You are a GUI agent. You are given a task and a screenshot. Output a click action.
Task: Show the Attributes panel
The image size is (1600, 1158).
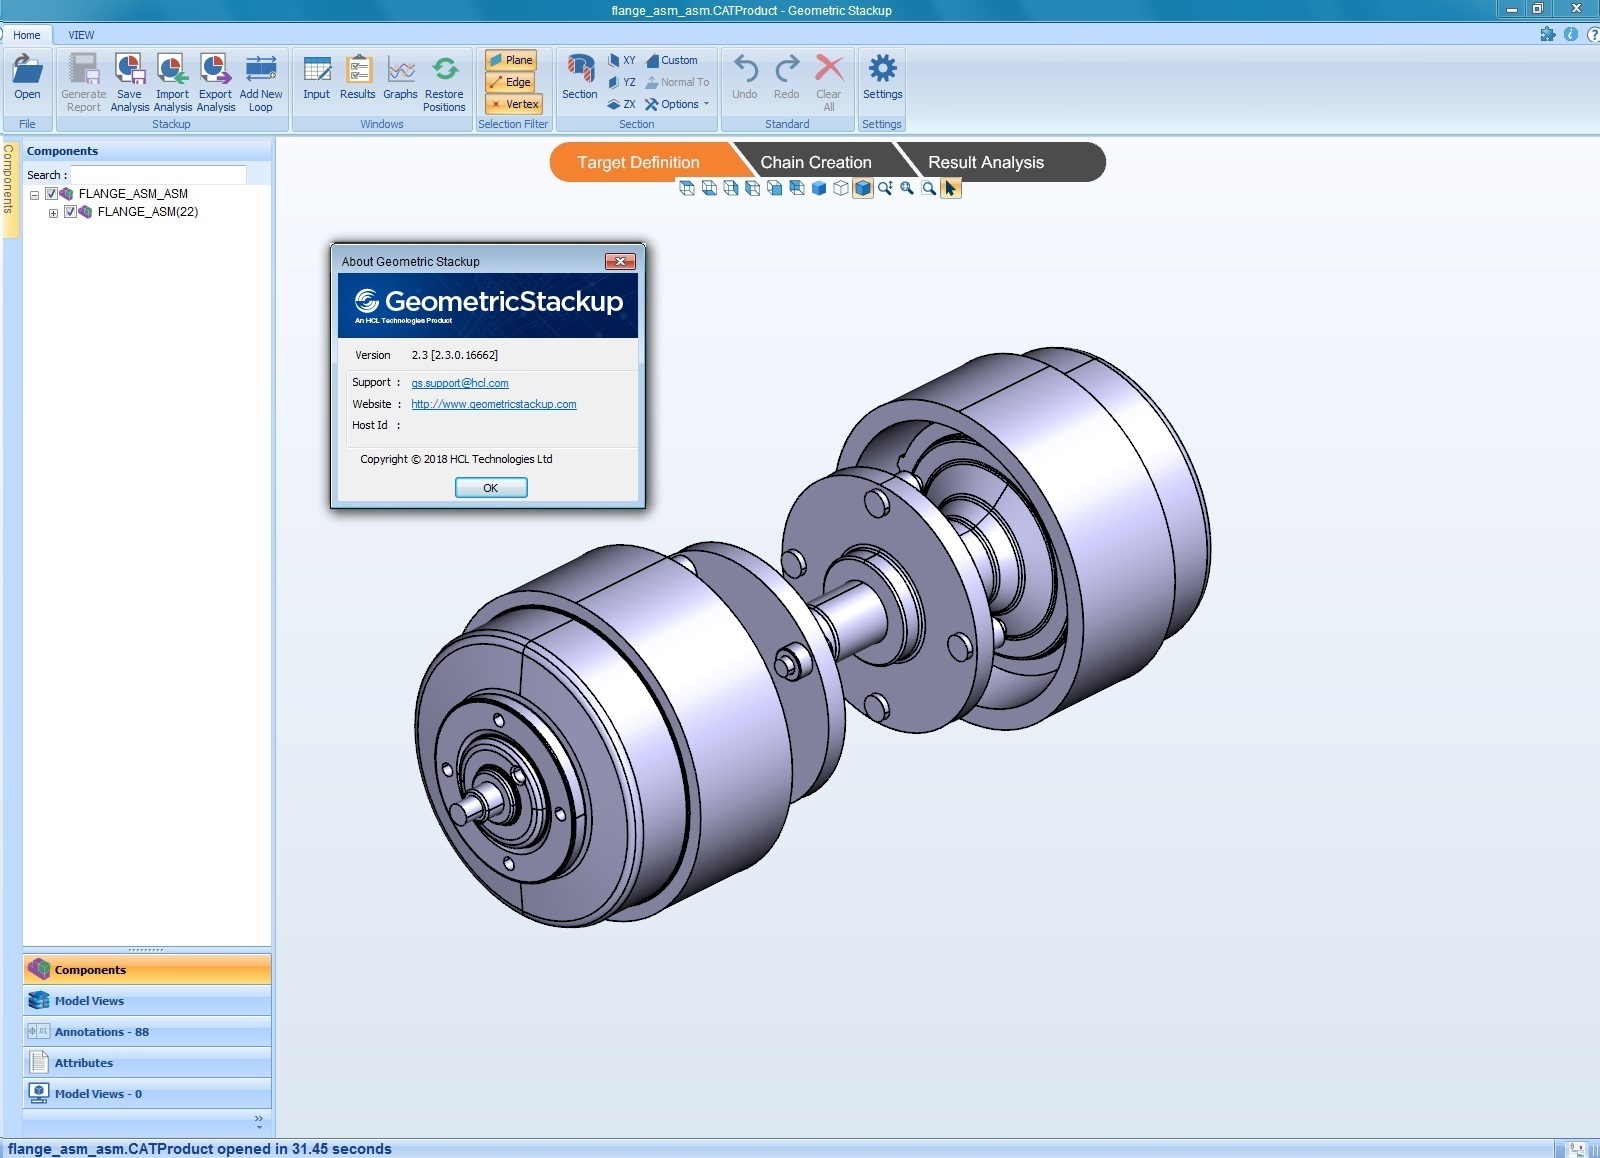pyautogui.click(x=147, y=1063)
